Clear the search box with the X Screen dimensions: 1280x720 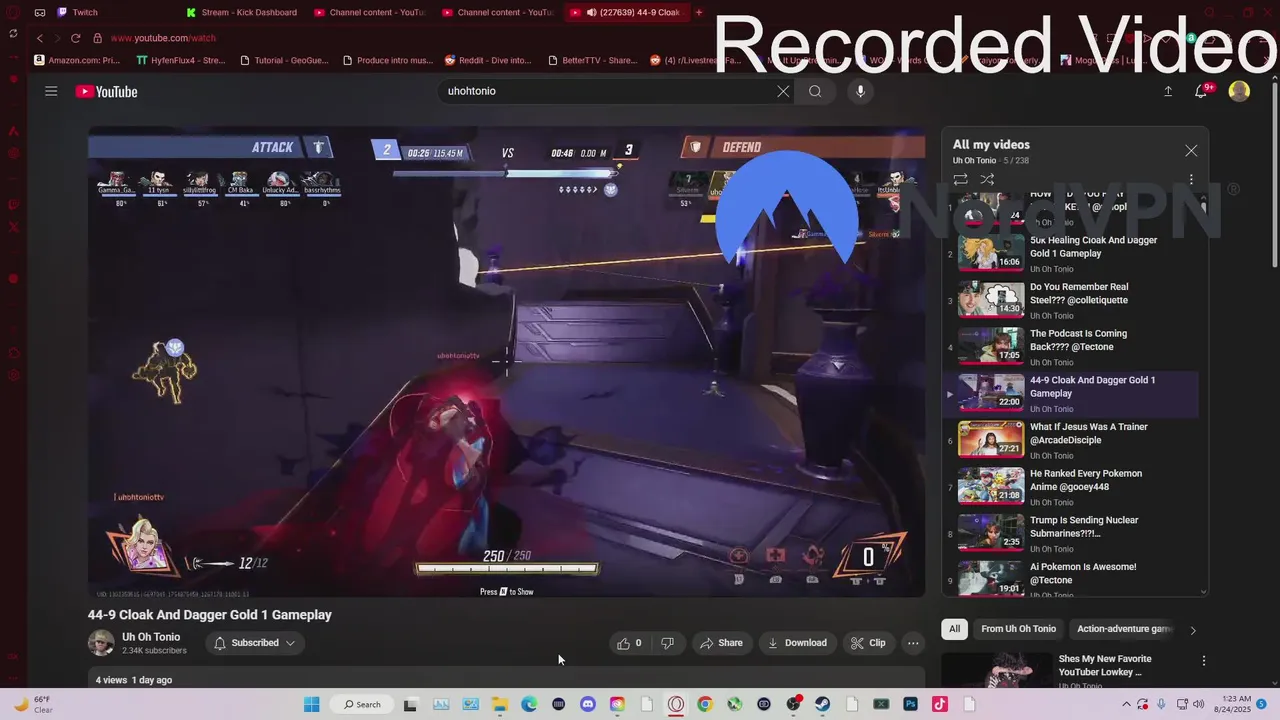[x=783, y=91]
